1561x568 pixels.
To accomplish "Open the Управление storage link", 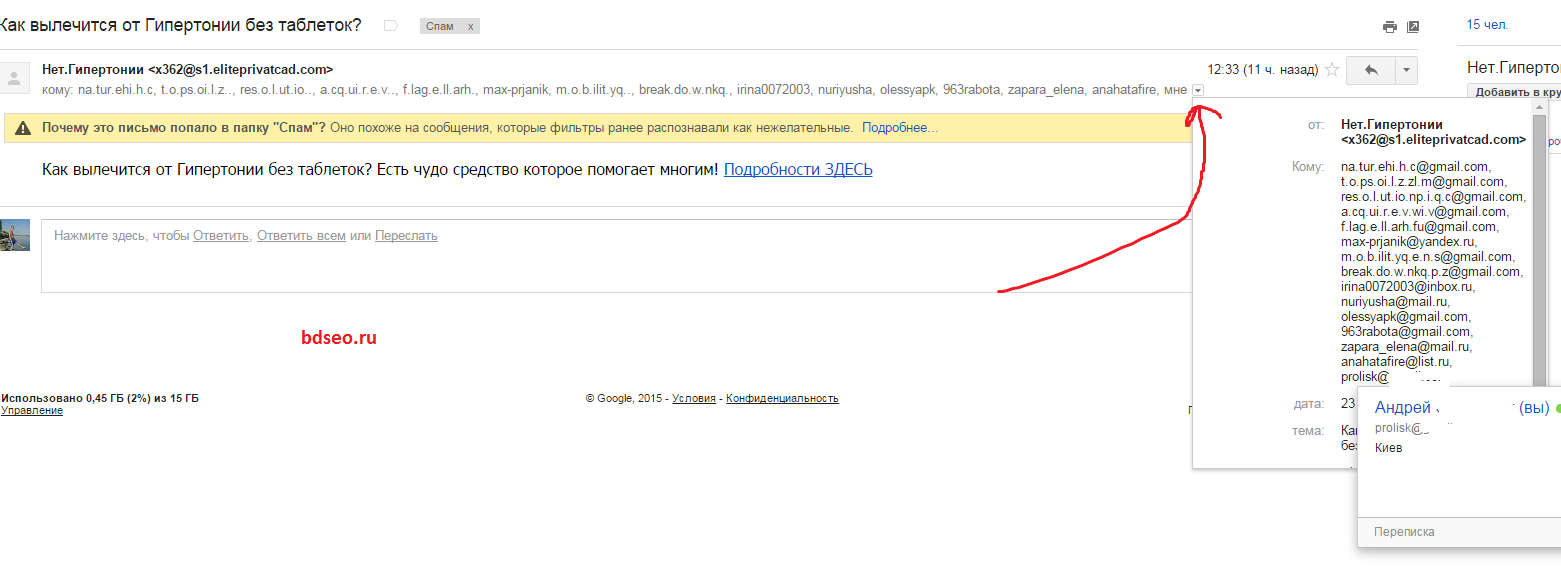I will point(32,411).
